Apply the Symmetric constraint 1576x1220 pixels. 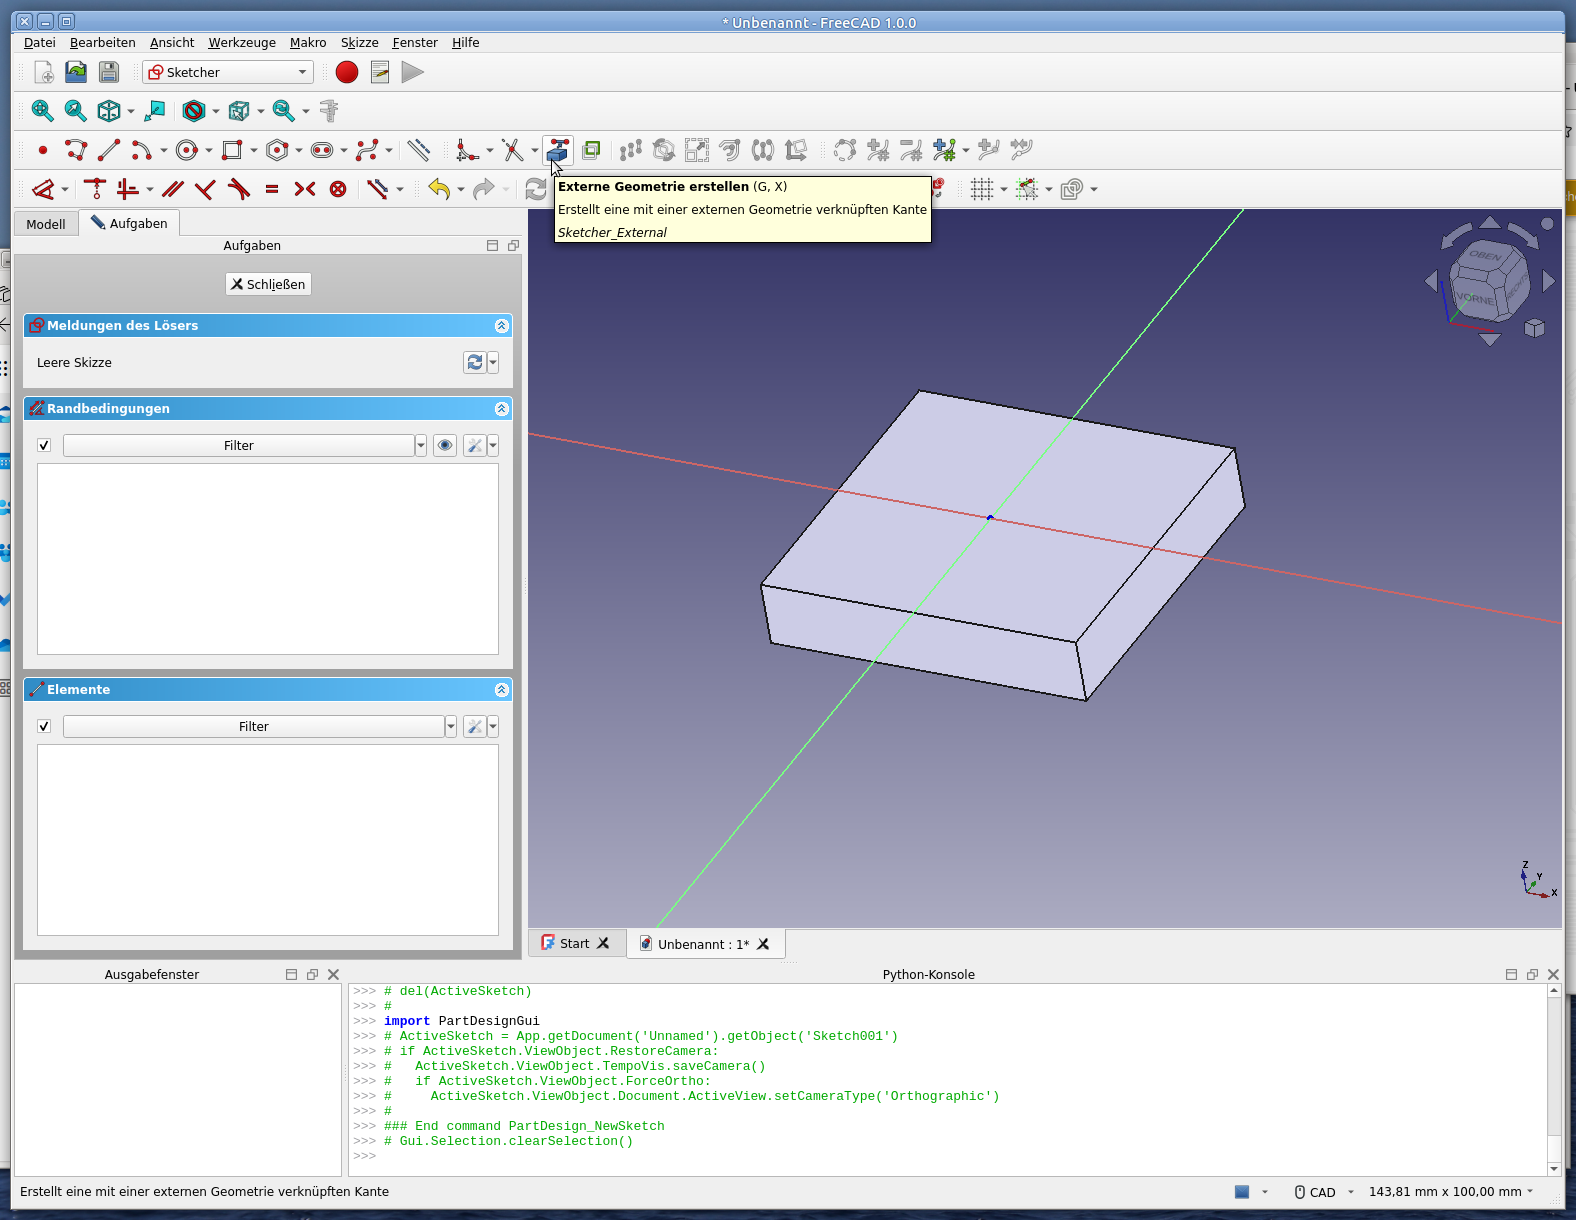pos(305,189)
